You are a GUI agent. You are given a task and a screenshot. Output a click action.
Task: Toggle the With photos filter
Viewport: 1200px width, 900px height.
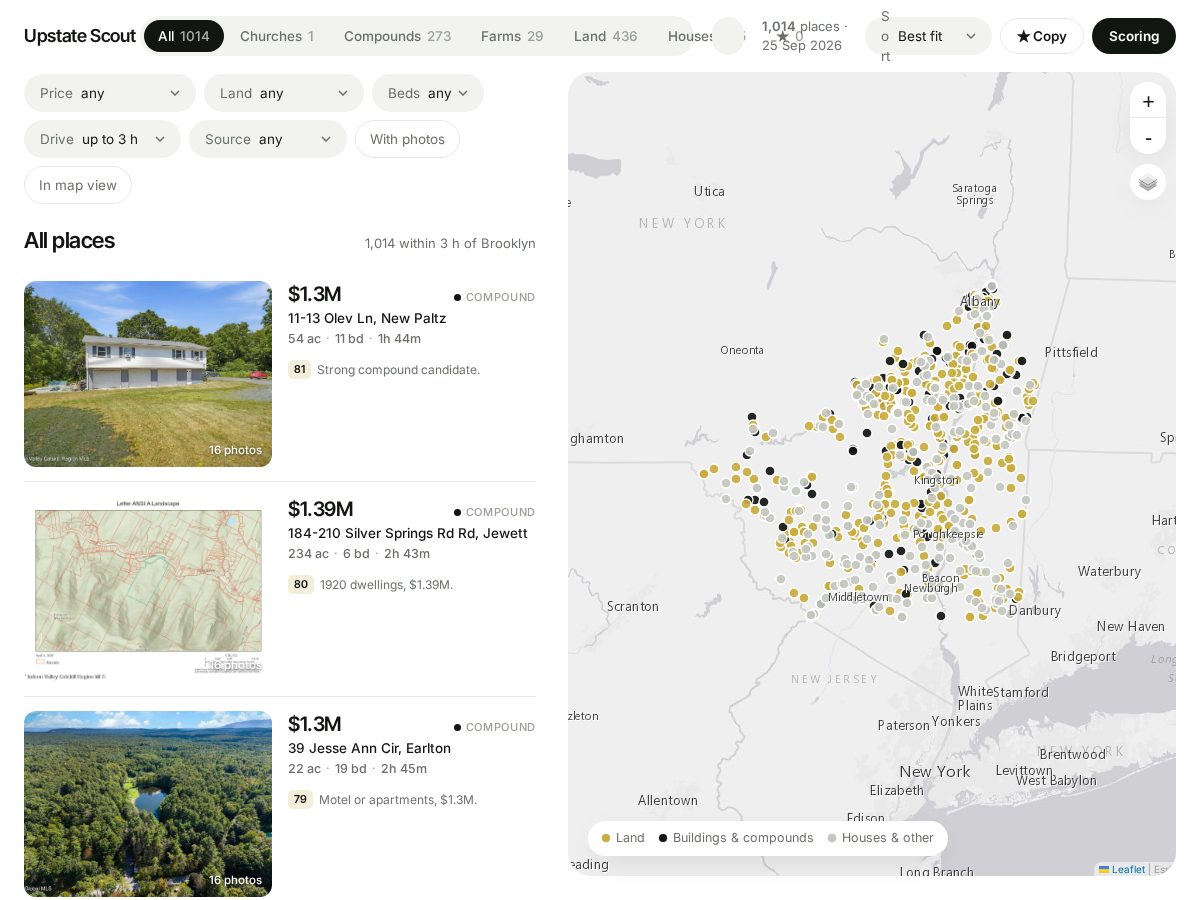[407, 139]
